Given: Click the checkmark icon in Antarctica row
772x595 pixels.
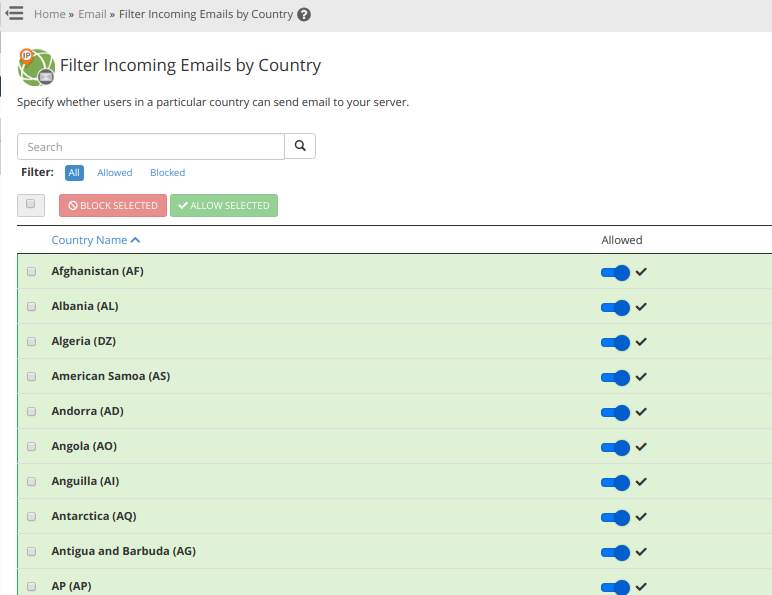Looking at the screenshot, I should click(x=641, y=517).
